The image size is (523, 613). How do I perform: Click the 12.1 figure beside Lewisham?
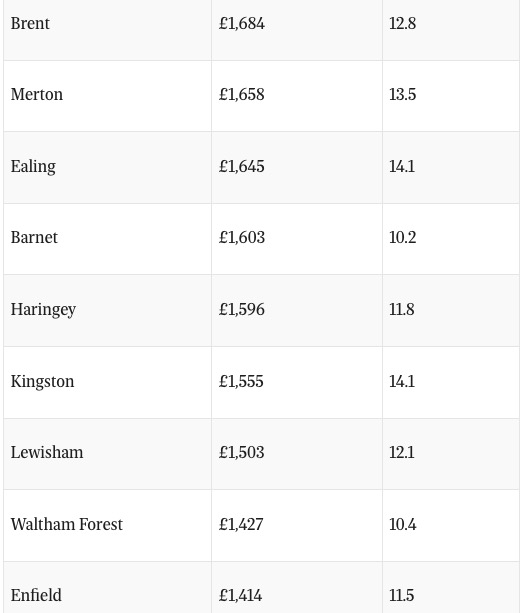pyautogui.click(x=401, y=453)
